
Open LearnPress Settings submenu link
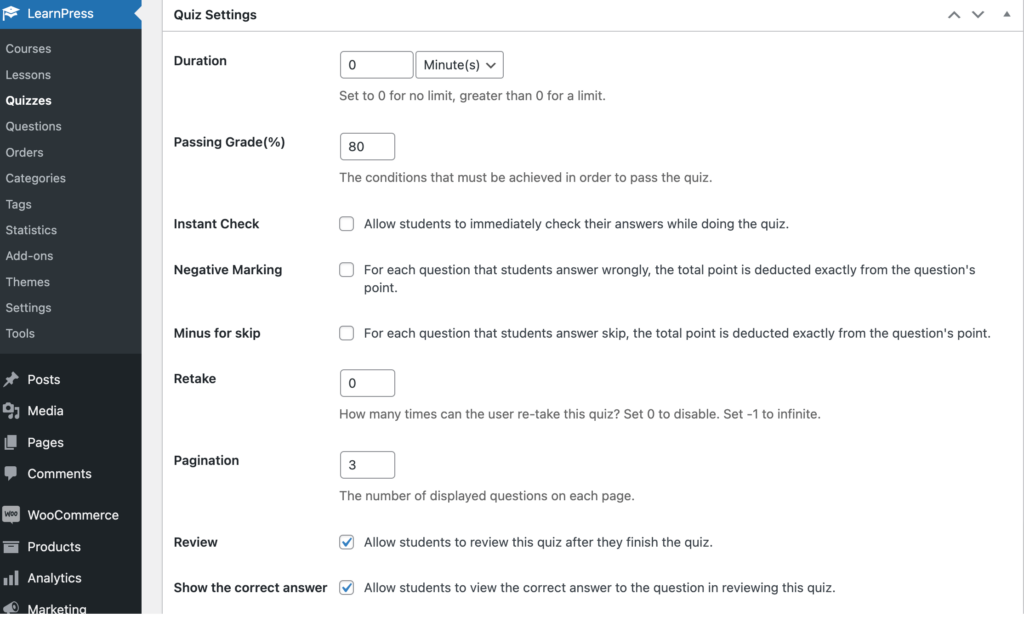pyautogui.click(x=28, y=308)
